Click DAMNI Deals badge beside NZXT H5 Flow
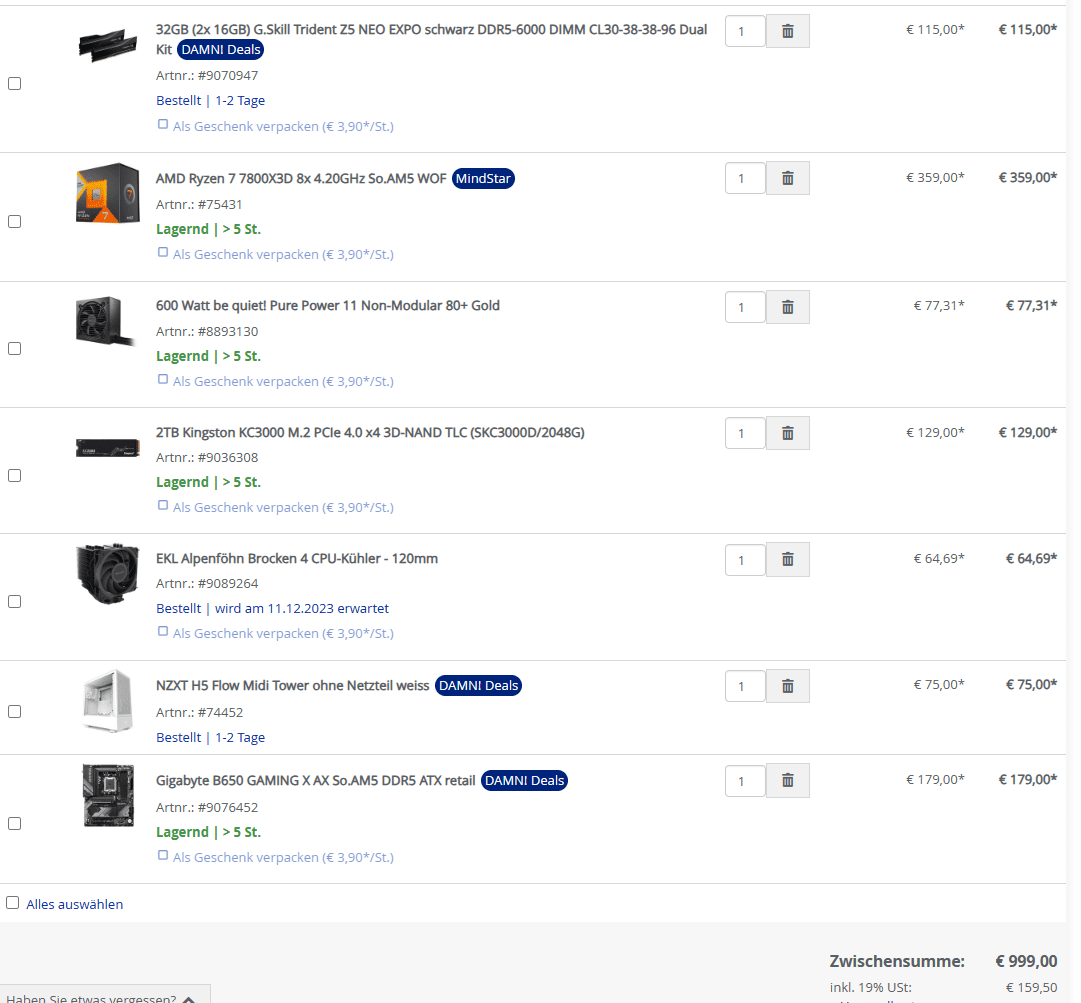 pyautogui.click(x=478, y=685)
